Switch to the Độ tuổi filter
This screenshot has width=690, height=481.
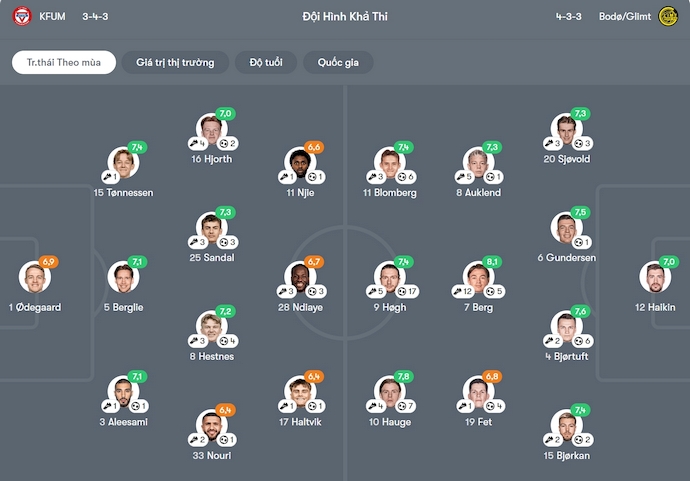[265, 62]
